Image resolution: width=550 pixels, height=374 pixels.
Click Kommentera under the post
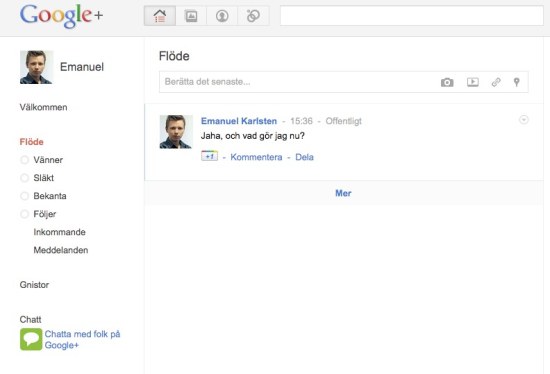256,157
